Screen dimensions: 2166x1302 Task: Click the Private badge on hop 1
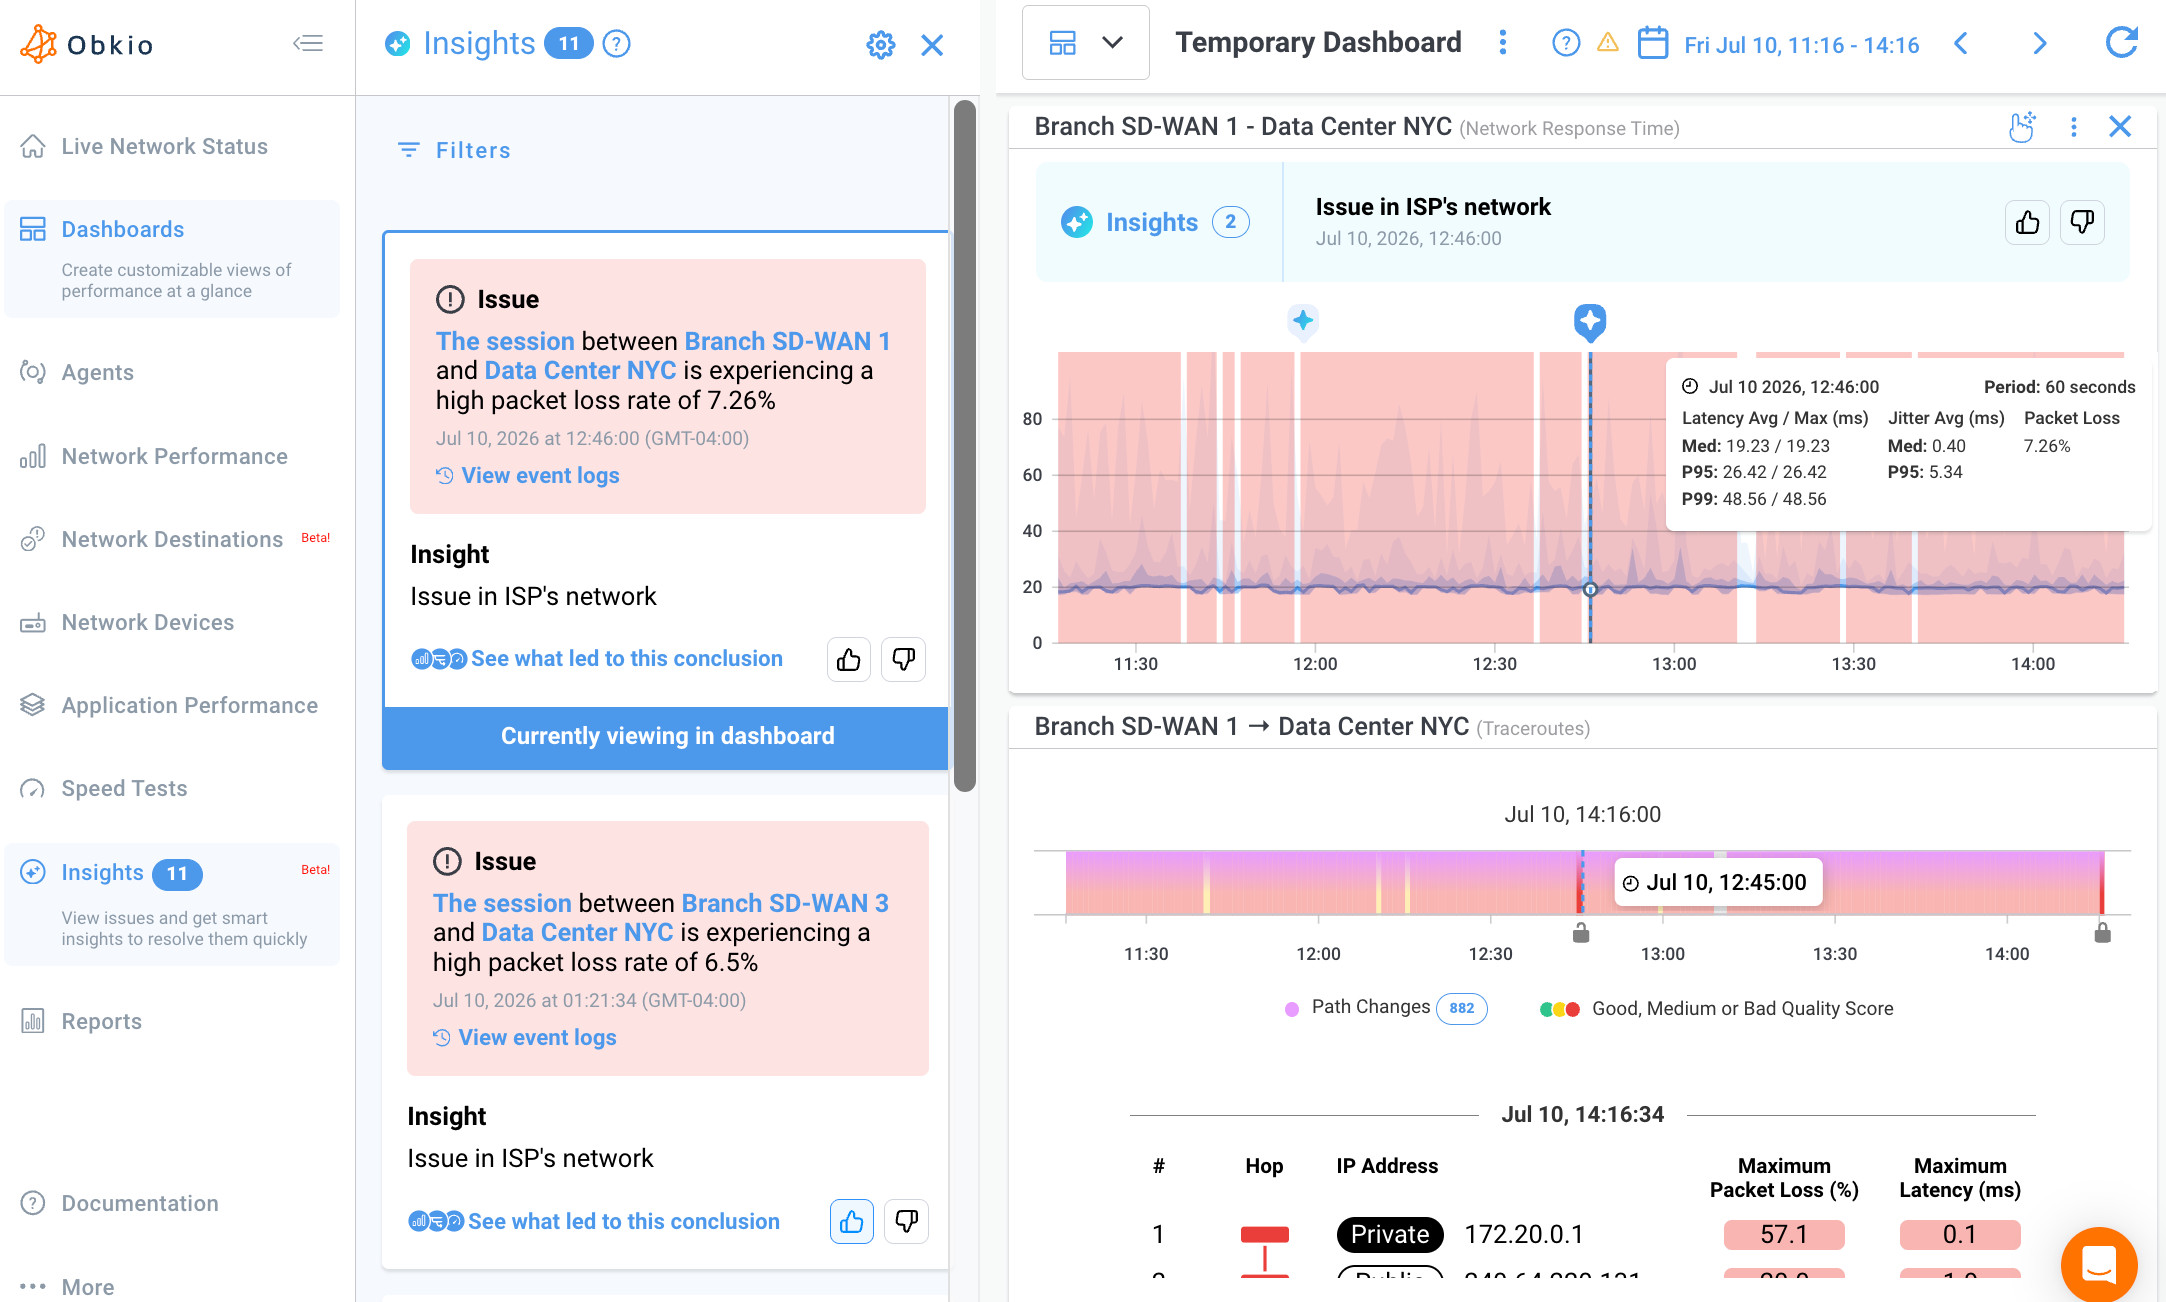point(1390,1235)
